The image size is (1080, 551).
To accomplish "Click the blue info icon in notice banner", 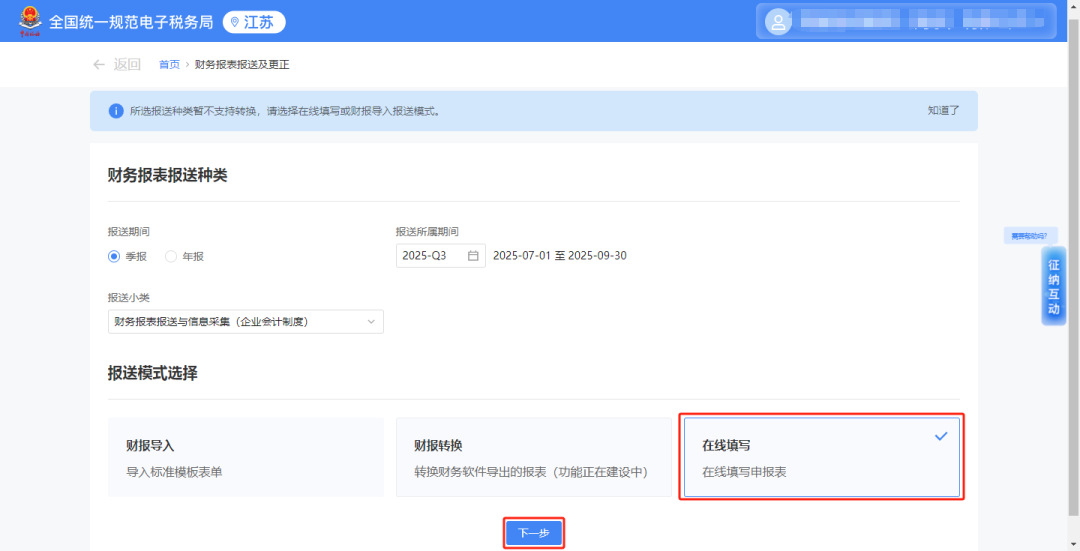I will 115,111.
